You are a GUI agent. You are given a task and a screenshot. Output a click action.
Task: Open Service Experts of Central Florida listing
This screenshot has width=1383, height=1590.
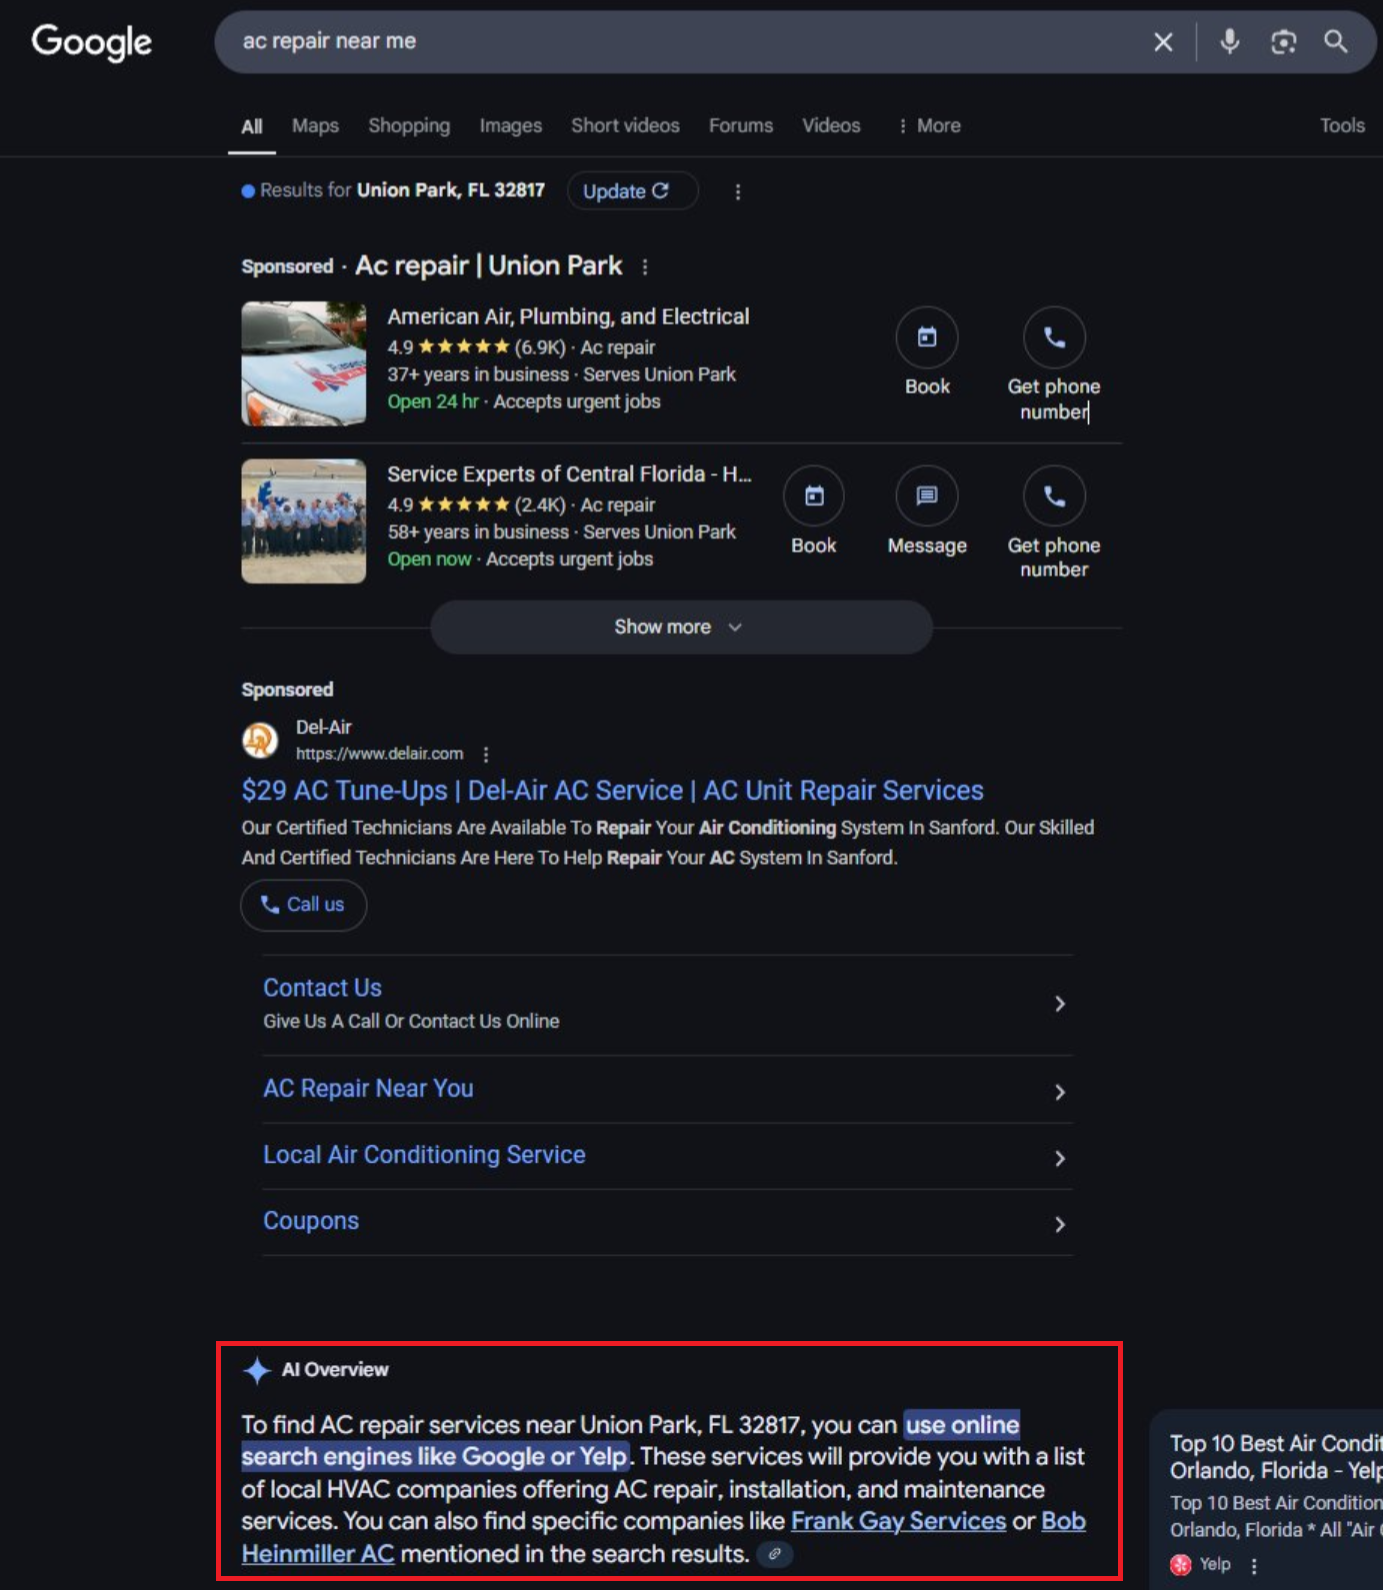[569, 474]
